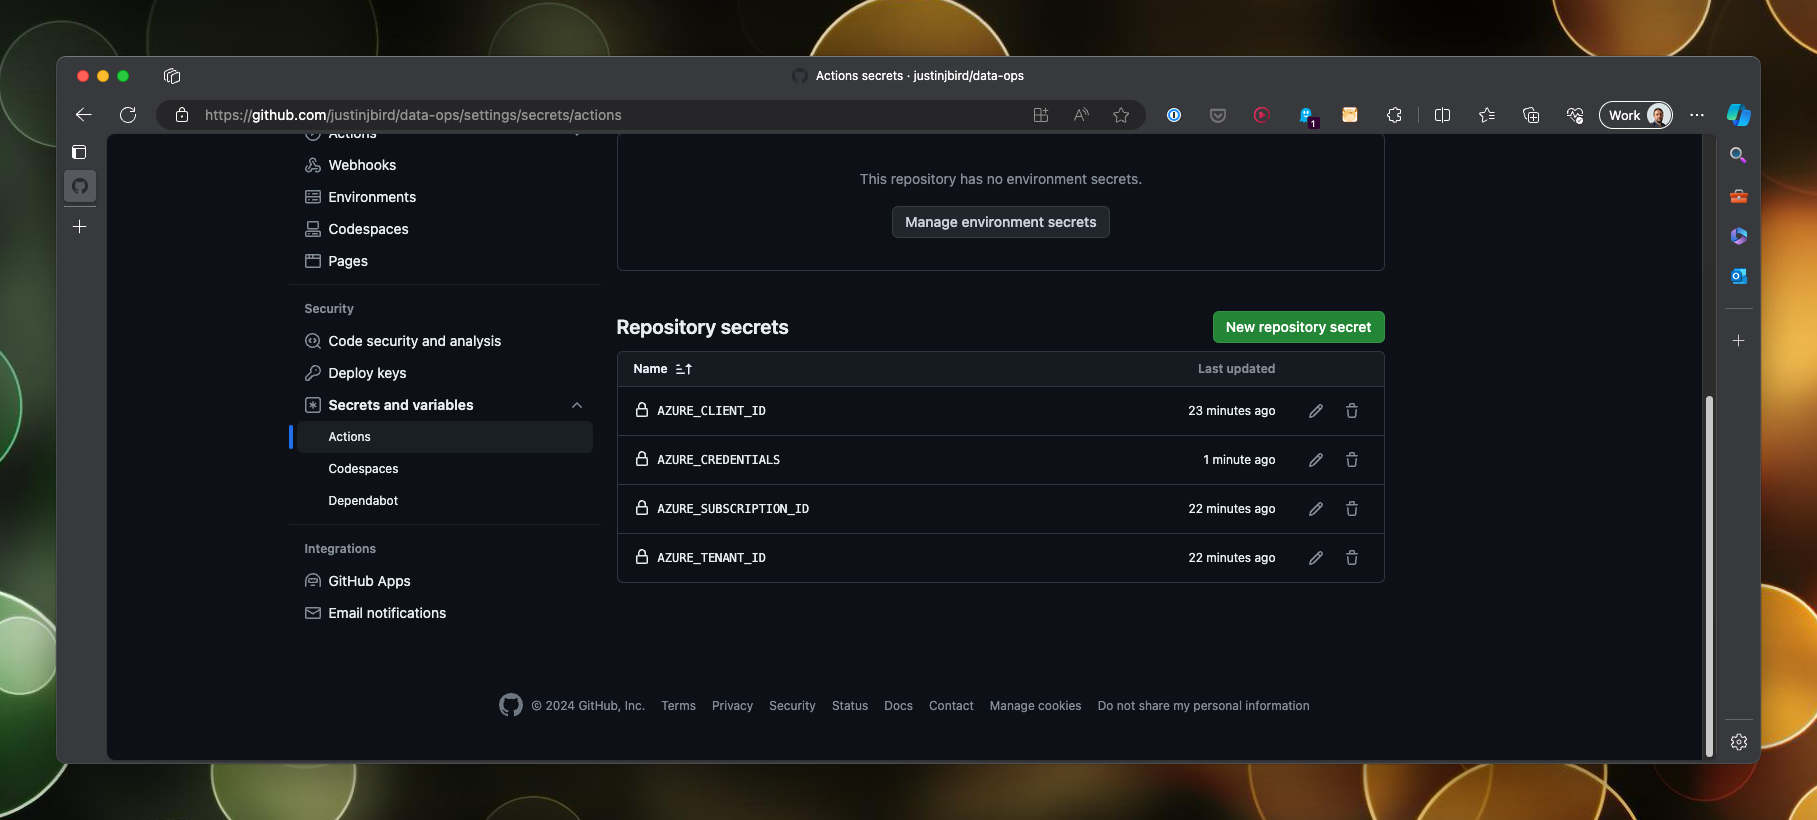Add this page to favorites star icon
The height and width of the screenshot is (820, 1817).
(x=1121, y=115)
